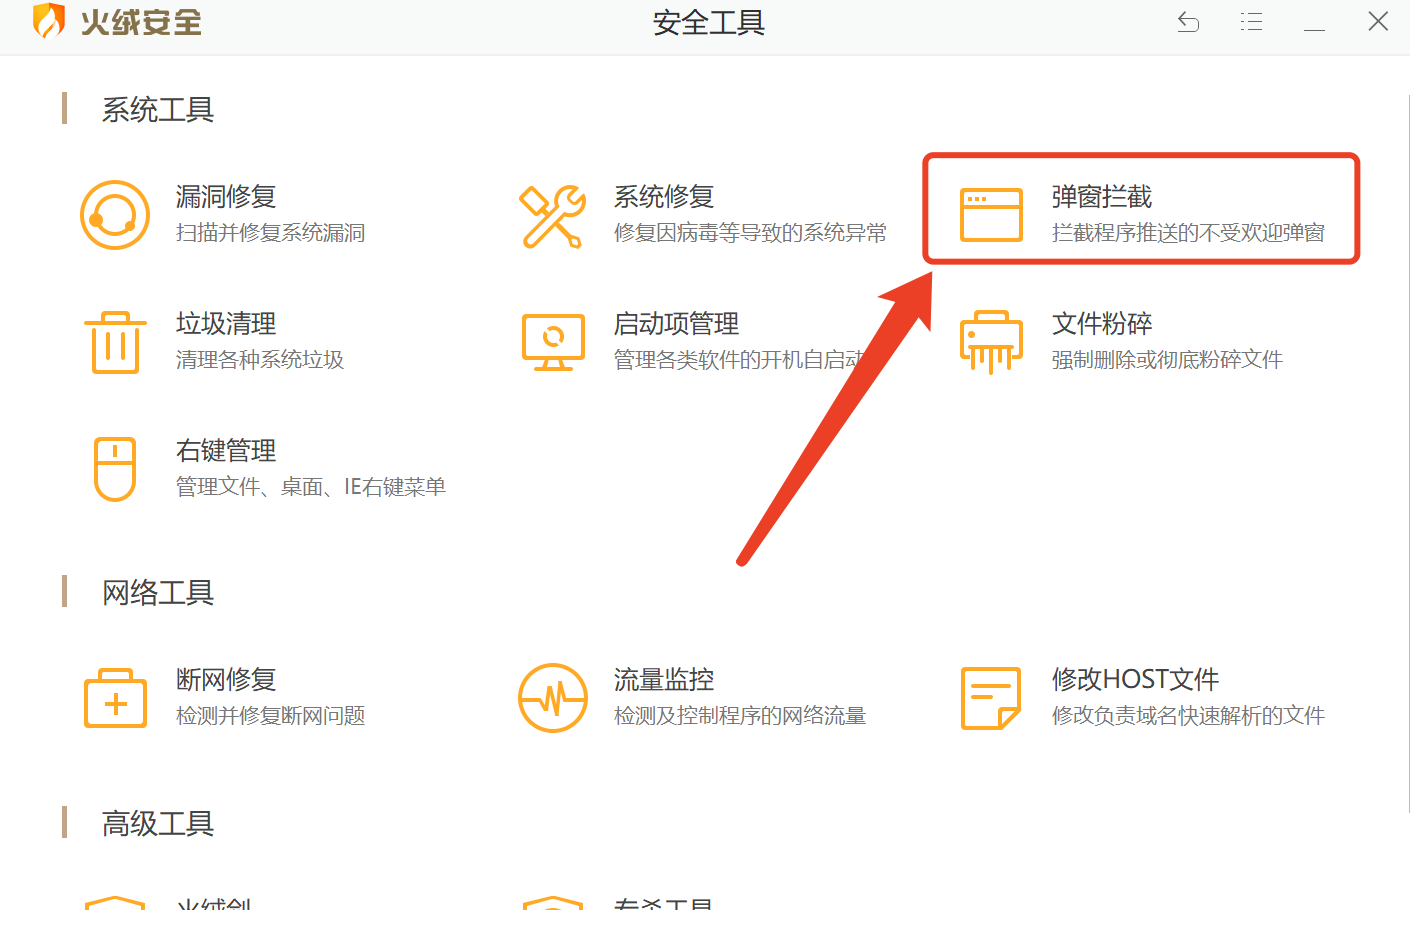Click description 扫描并修复系统漏洞

(270, 233)
